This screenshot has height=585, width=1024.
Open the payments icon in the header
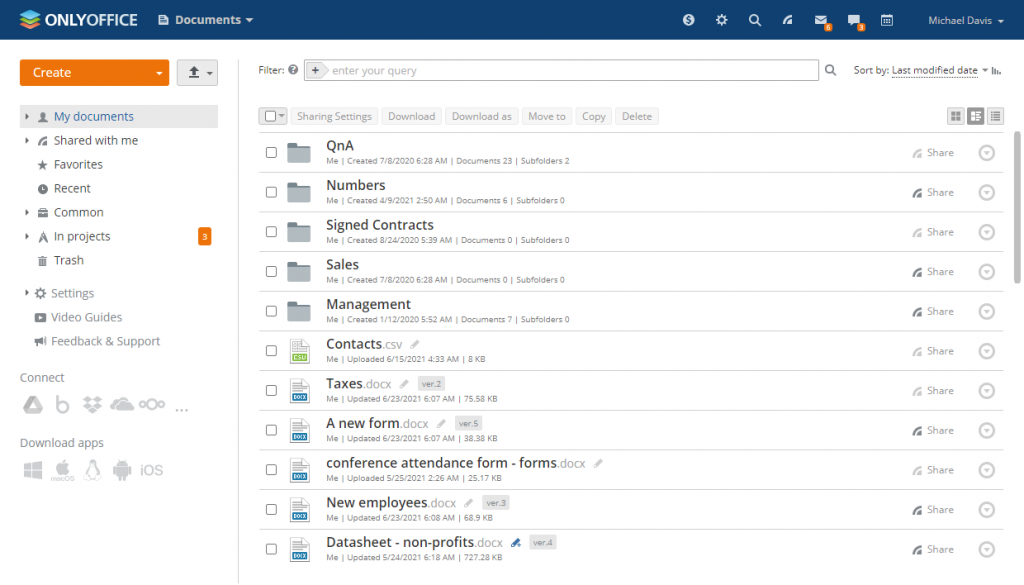689,19
